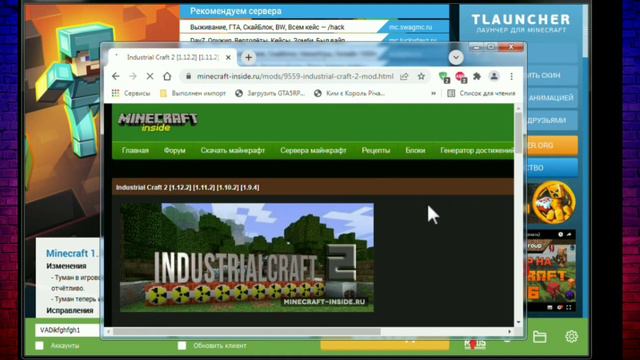
Task: Click the Minecraft inside site logo
Action: [x=158, y=122]
